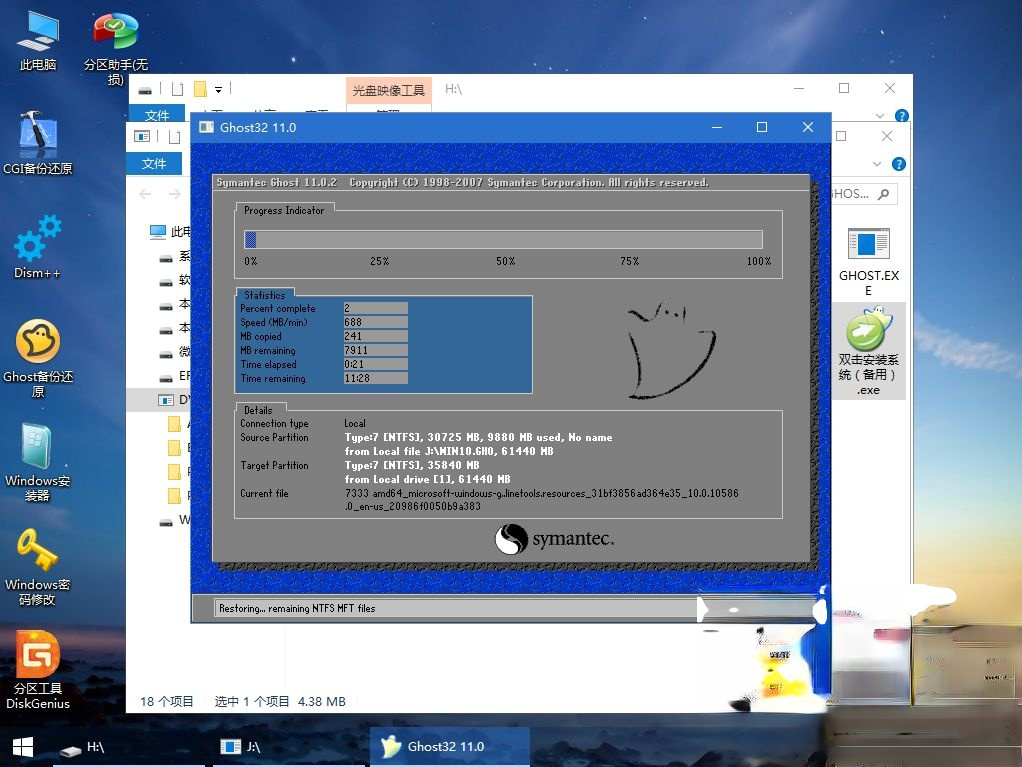Open the 分区助手(无损) desktop icon
Screen dimensions: 1022x767
[x=116, y=49]
